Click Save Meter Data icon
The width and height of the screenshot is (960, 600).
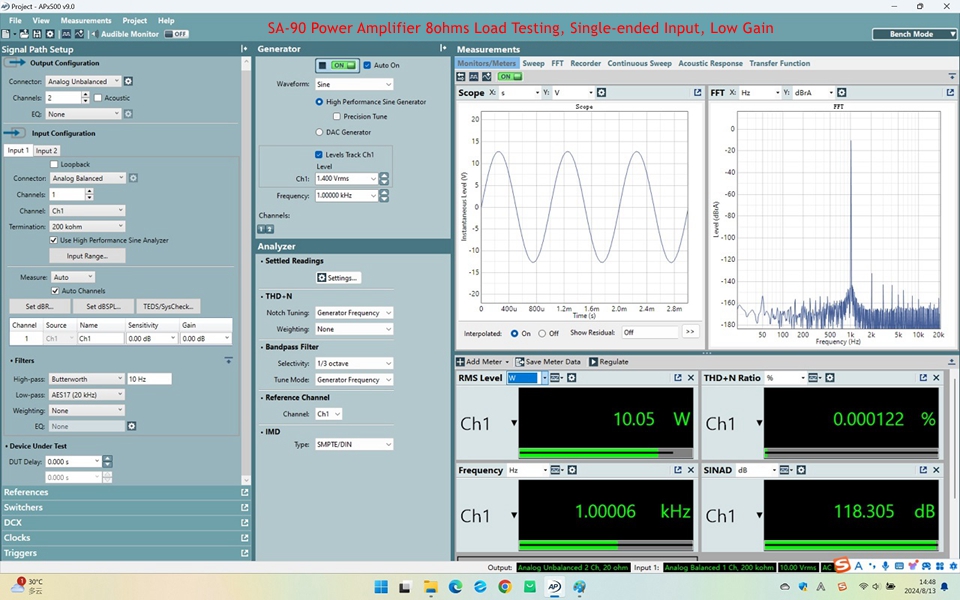tap(518, 362)
